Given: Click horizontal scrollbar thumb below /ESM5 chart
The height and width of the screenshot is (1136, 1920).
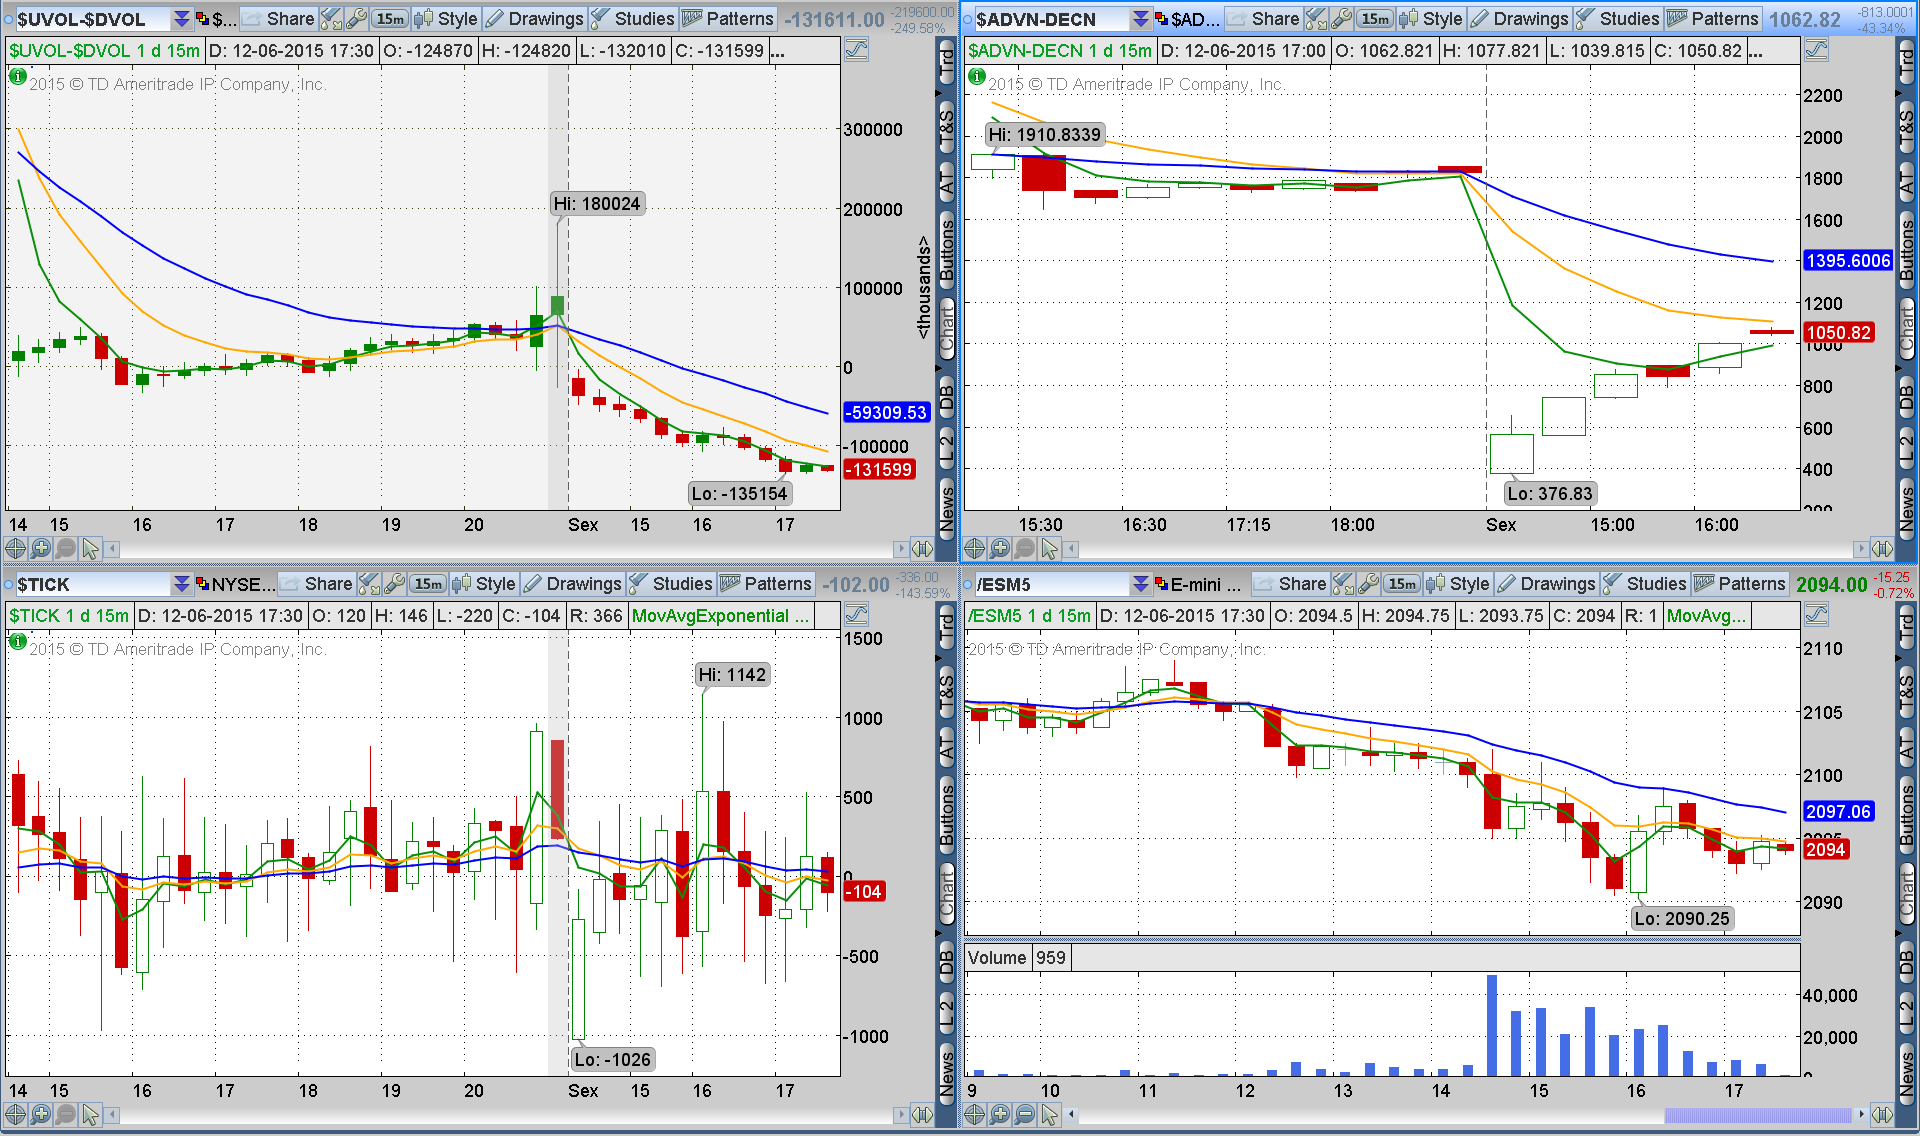Looking at the screenshot, I should (x=1757, y=1114).
